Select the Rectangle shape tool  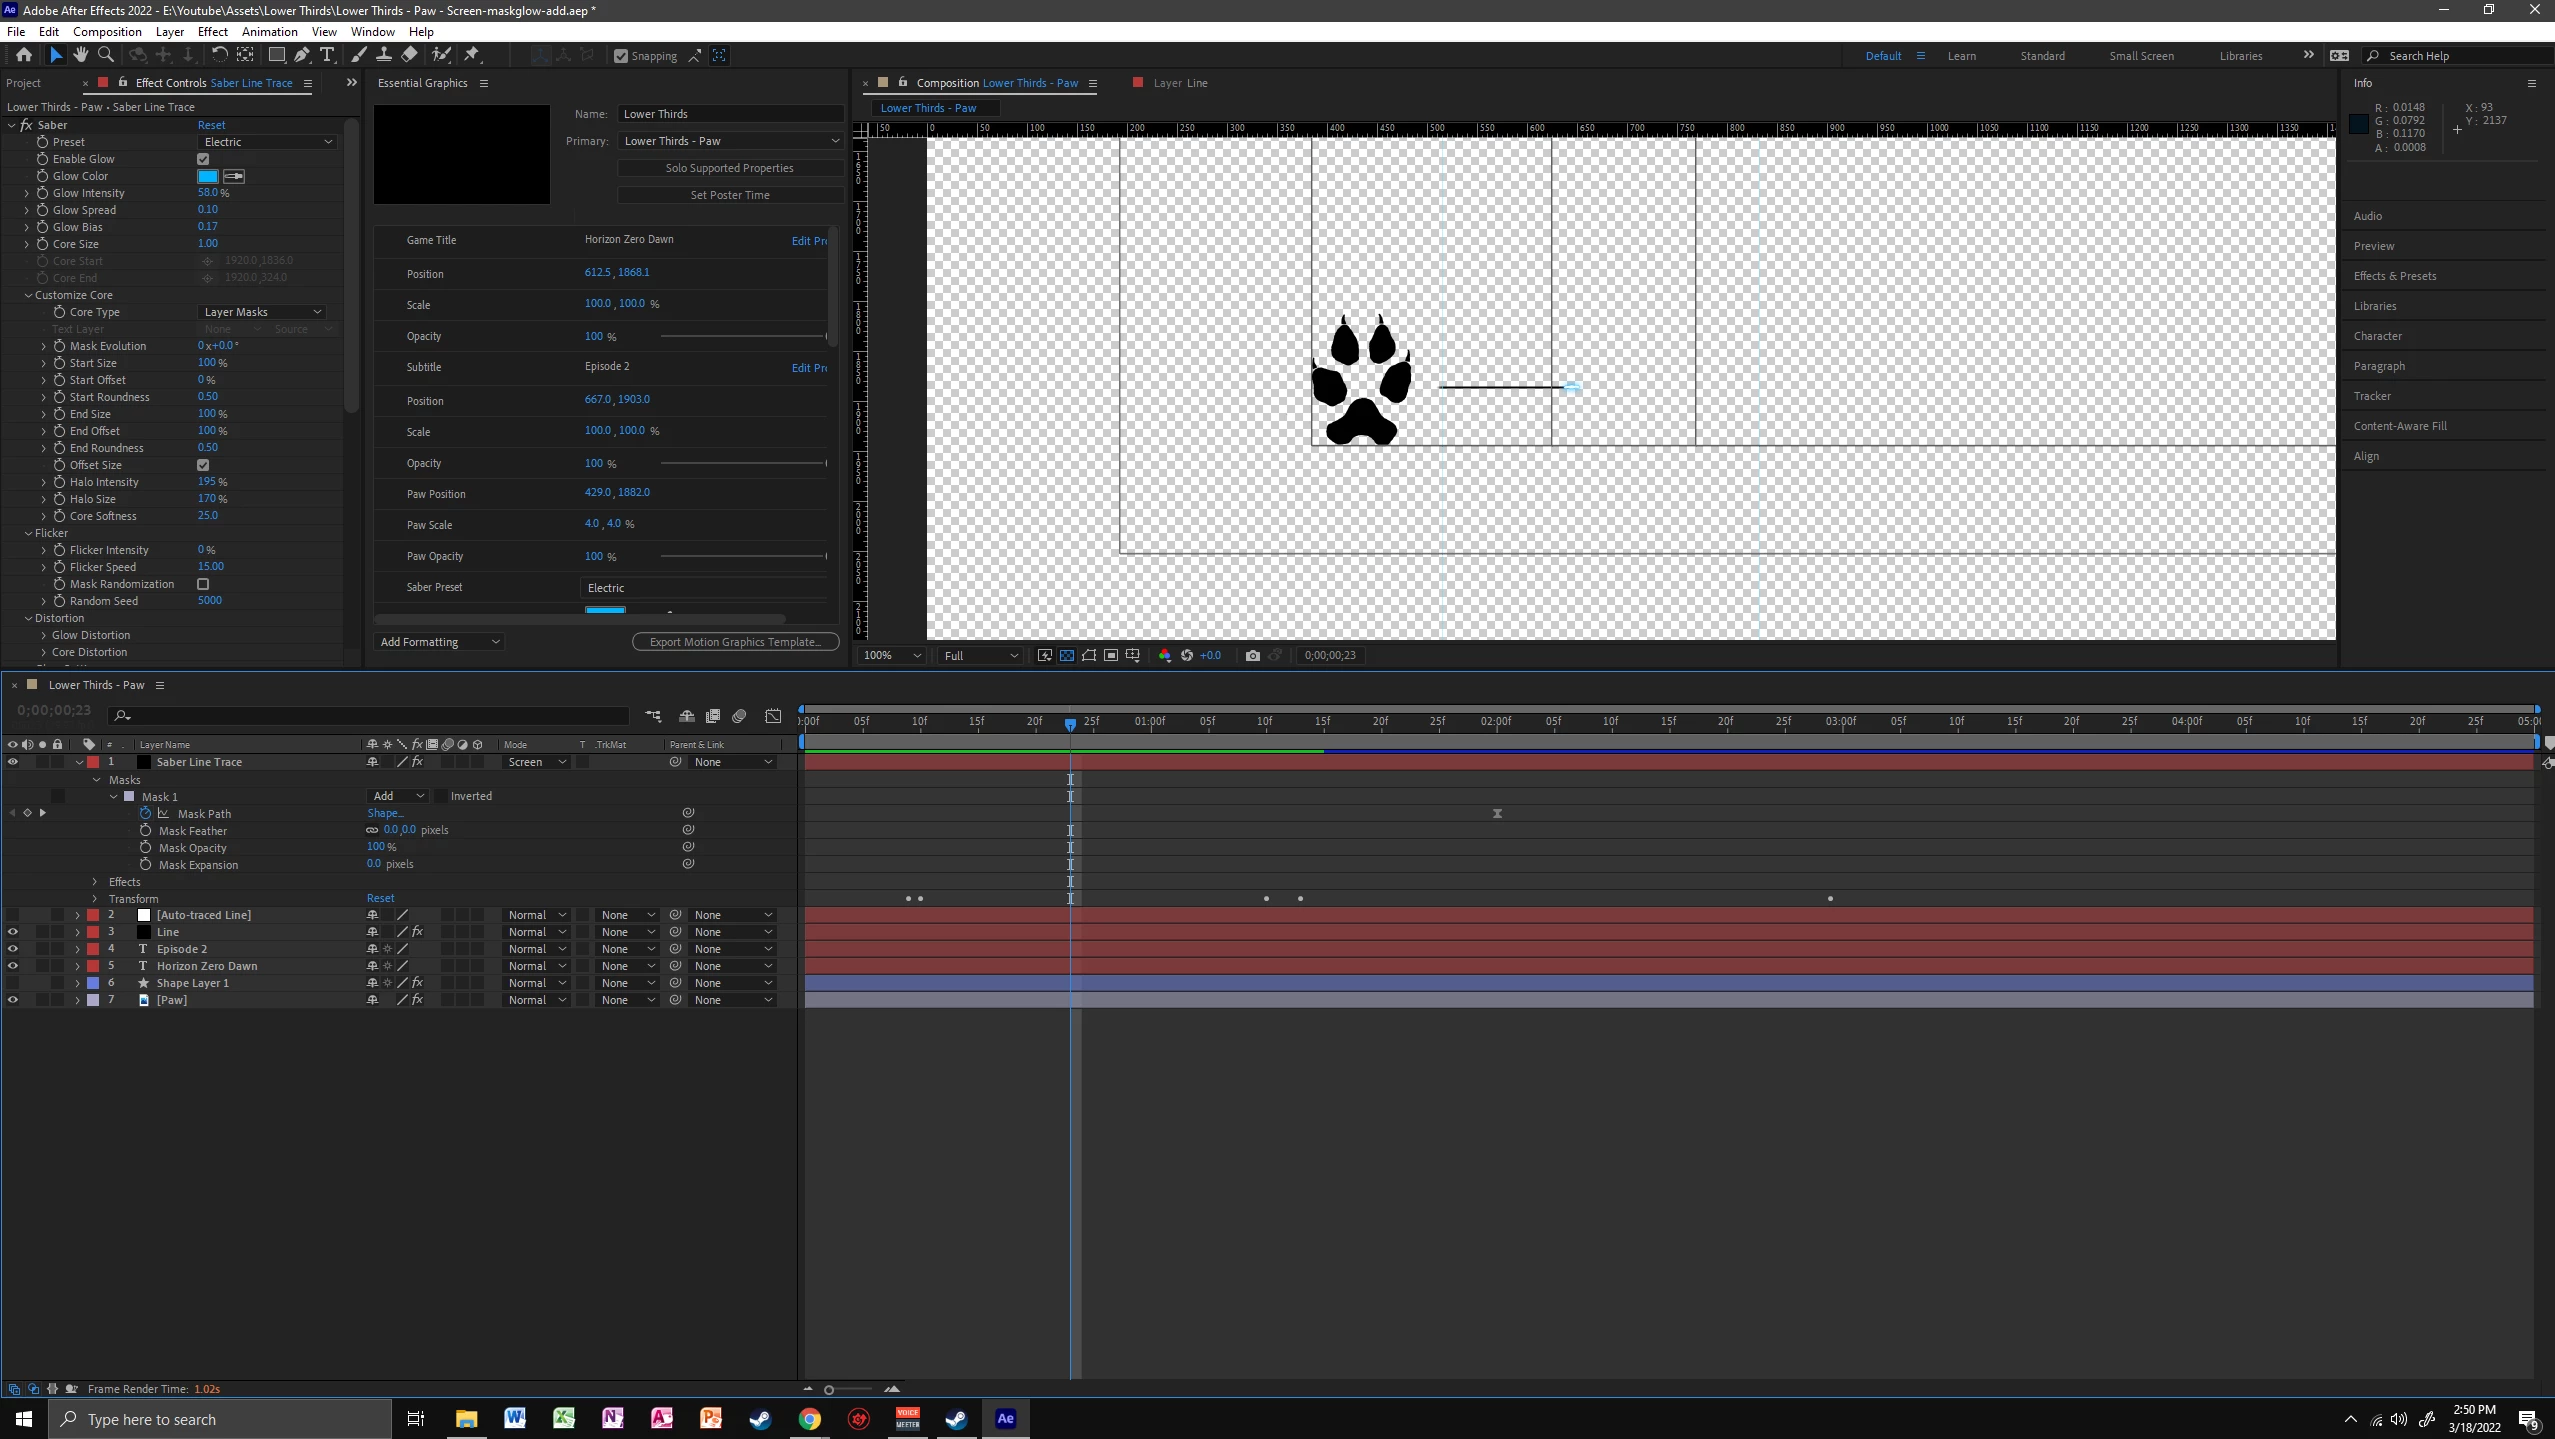tap(277, 55)
